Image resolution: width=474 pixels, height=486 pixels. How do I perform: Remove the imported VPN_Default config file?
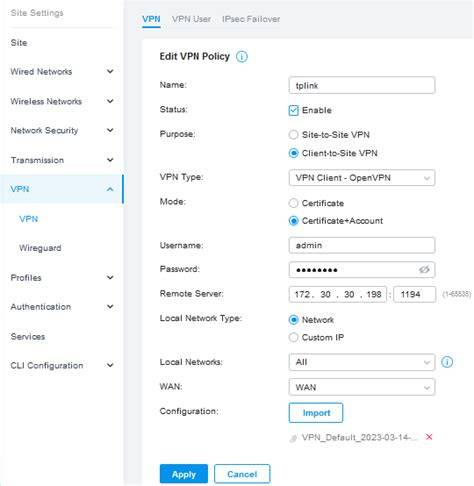click(x=429, y=437)
